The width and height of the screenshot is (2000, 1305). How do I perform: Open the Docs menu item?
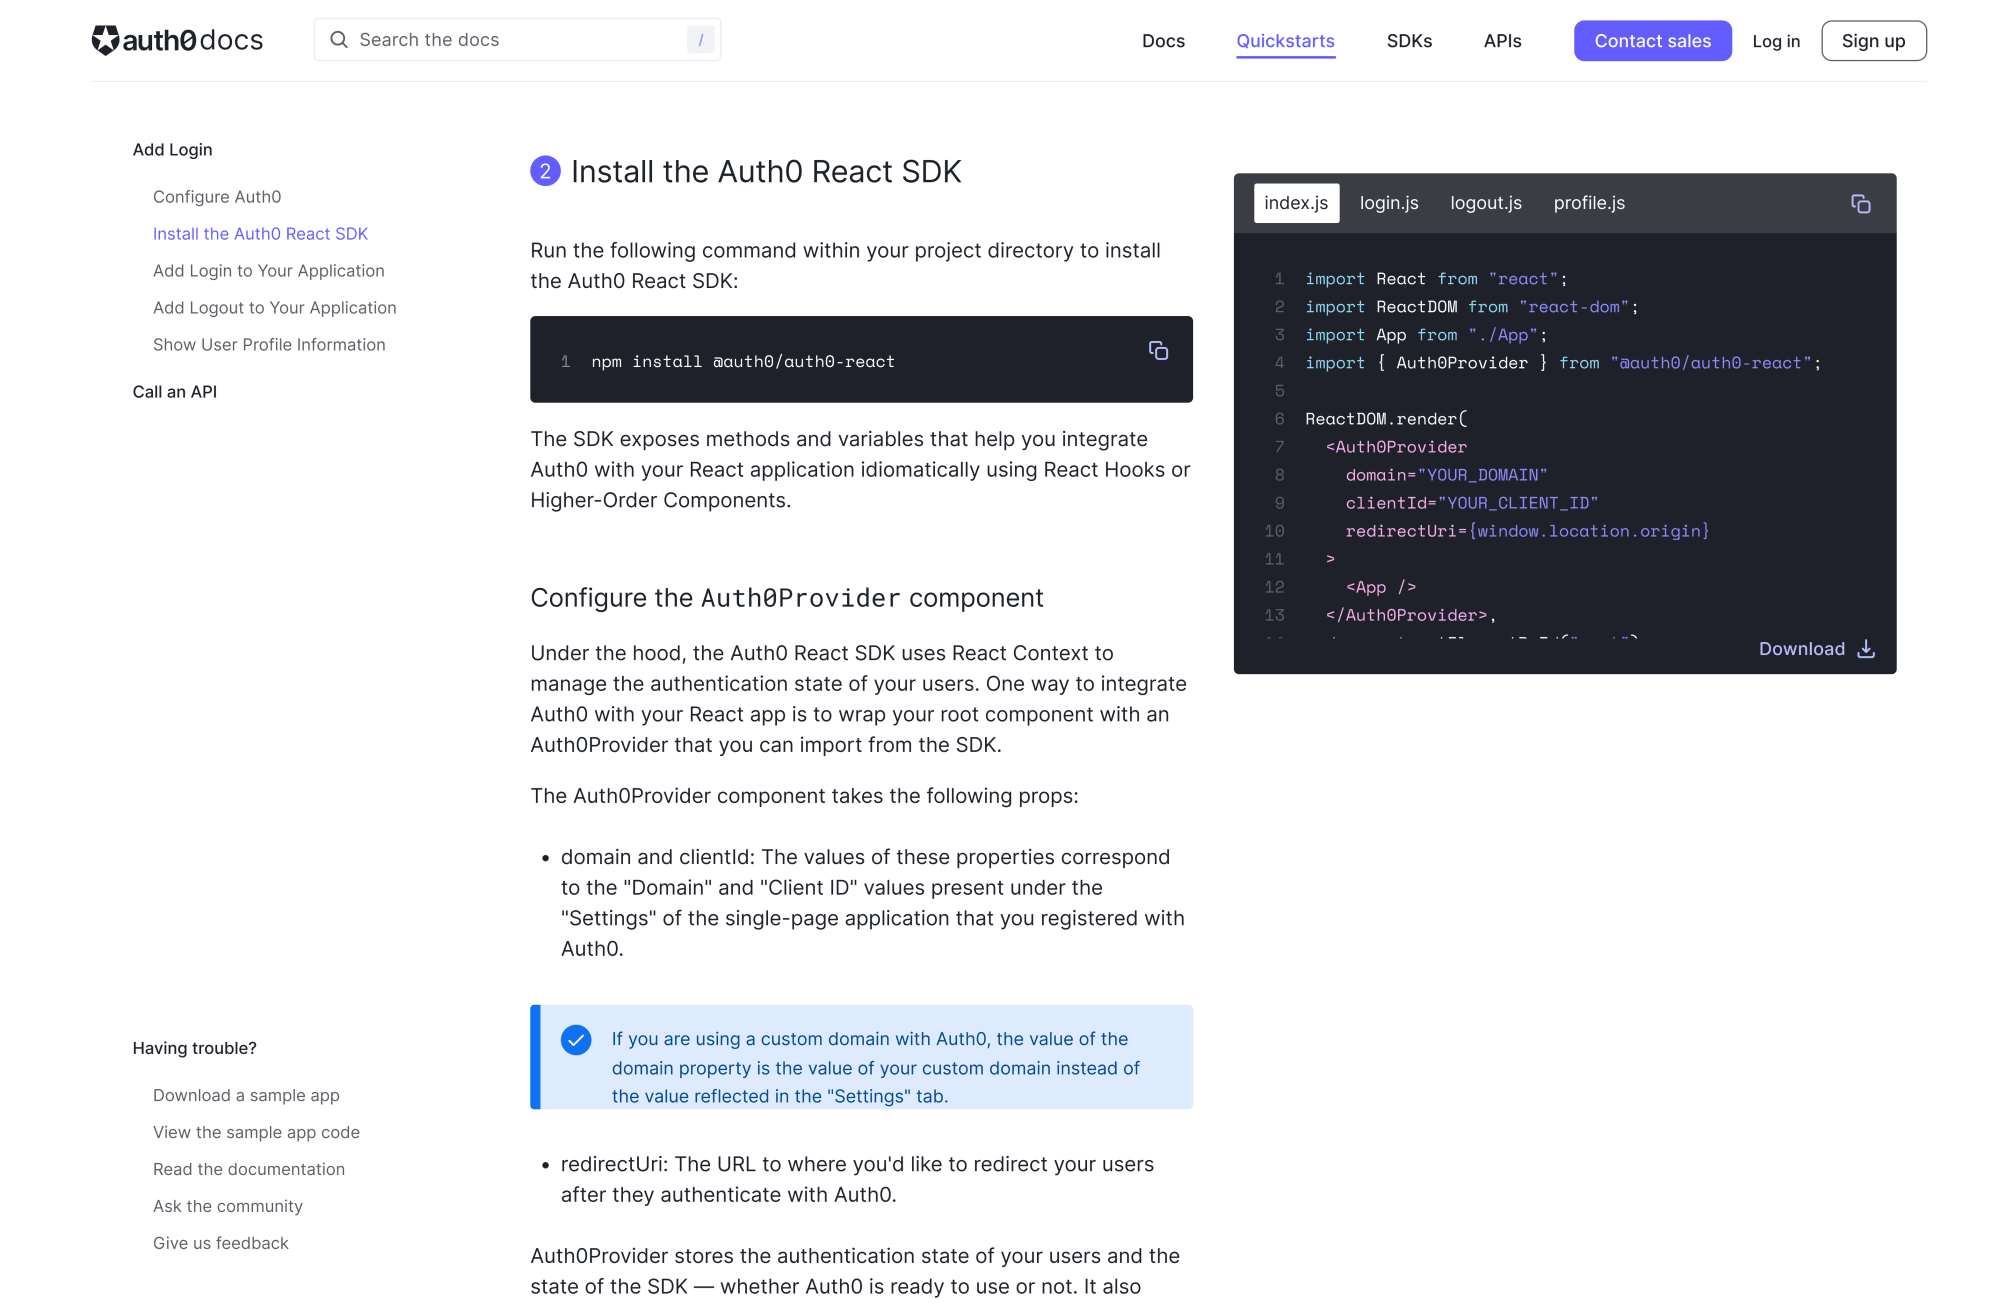[x=1163, y=41]
